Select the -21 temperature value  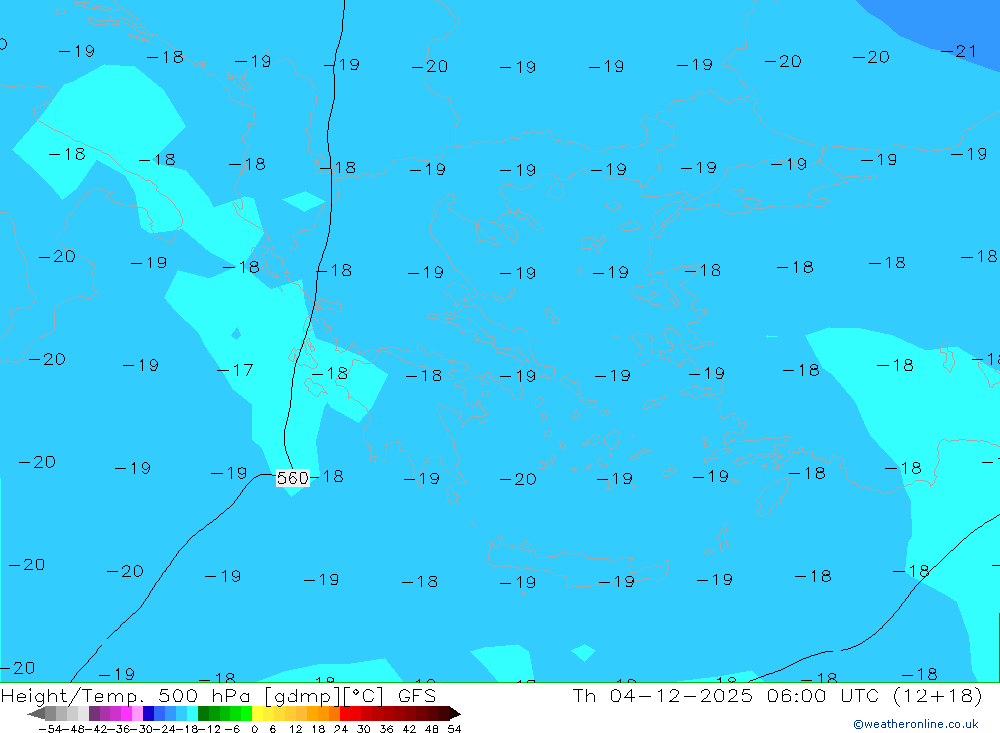(x=959, y=51)
